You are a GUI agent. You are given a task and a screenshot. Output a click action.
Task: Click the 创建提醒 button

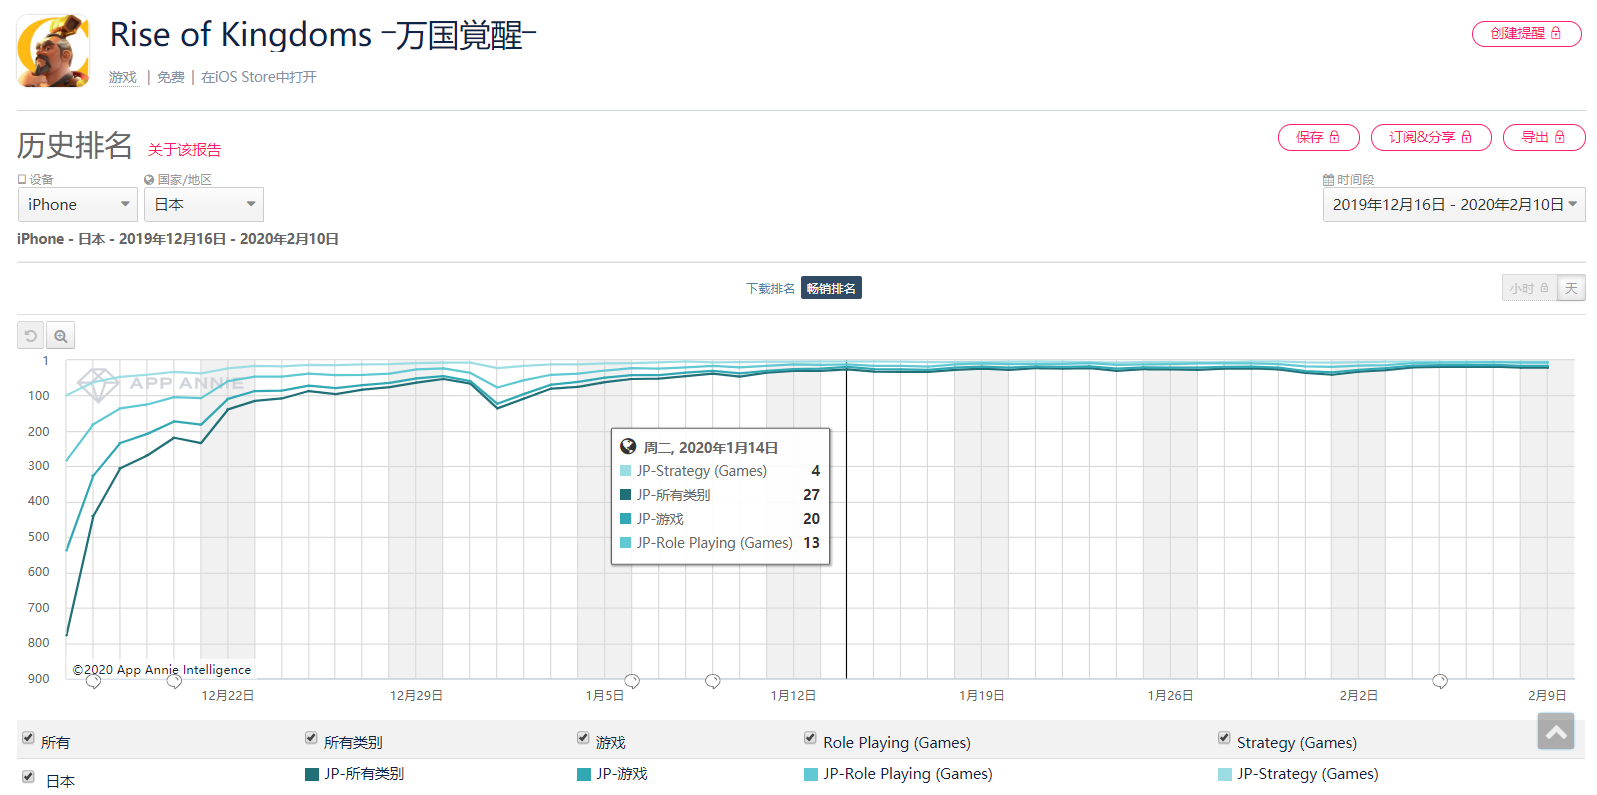pyautogui.click(x=1526, y=34)
